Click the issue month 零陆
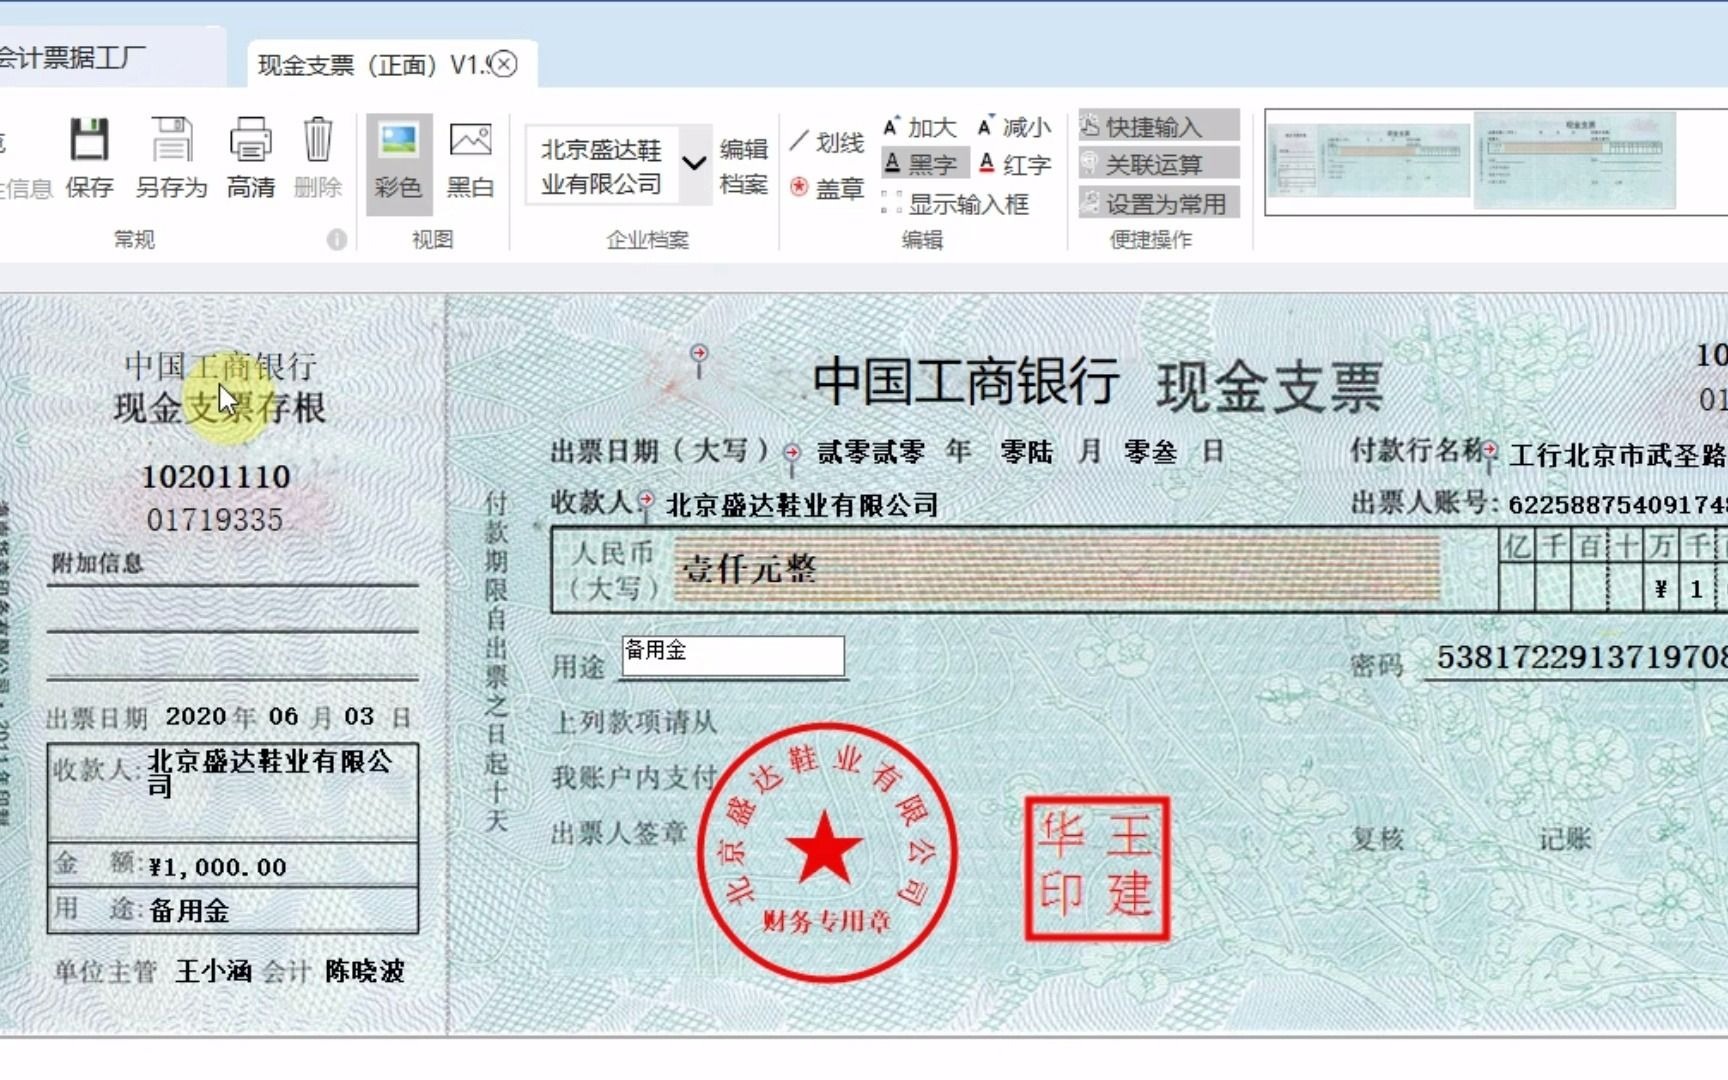Screen dimensions: 1728x1080 (x=1027, y=452)
